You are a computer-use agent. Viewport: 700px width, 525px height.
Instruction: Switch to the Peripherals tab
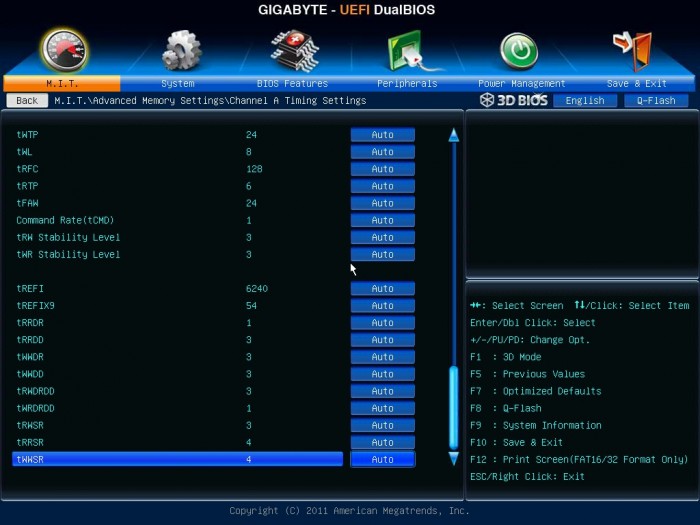pos(407,83)
